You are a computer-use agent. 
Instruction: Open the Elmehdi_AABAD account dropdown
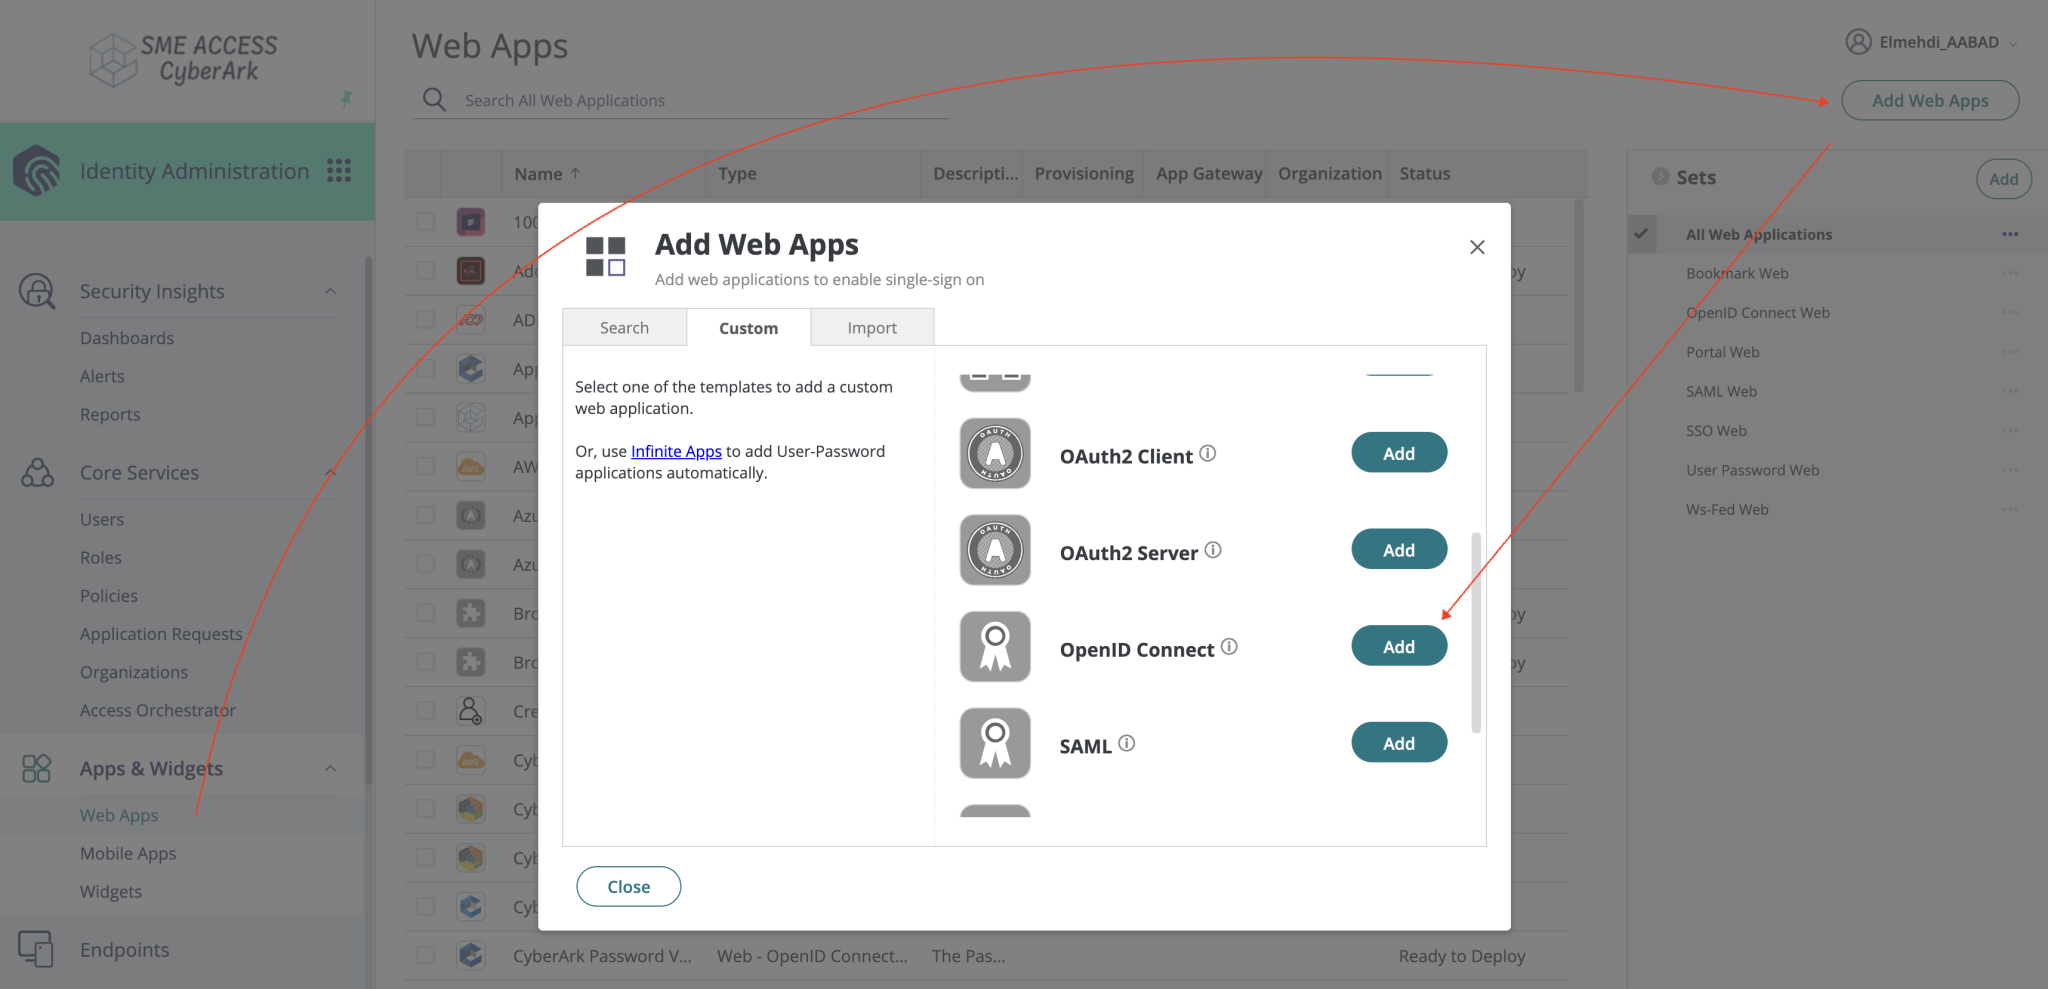(2016, 42)
